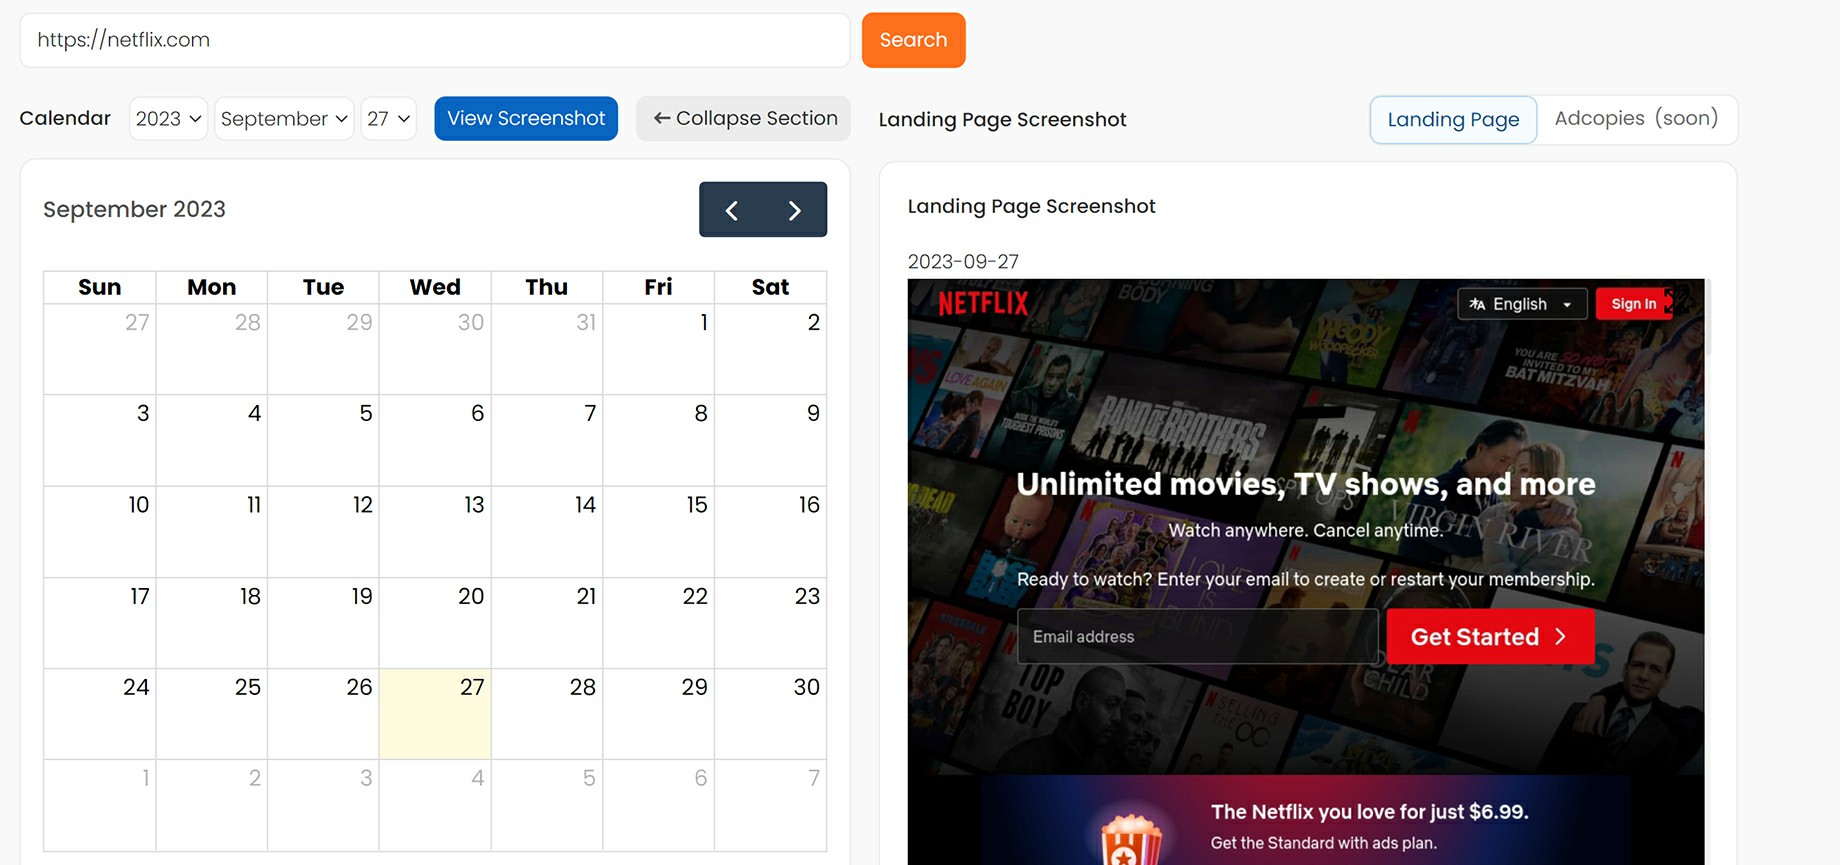Click Sign In on Netflix screenshot
Viewport: 1840px width, 865px height.
1634,304
